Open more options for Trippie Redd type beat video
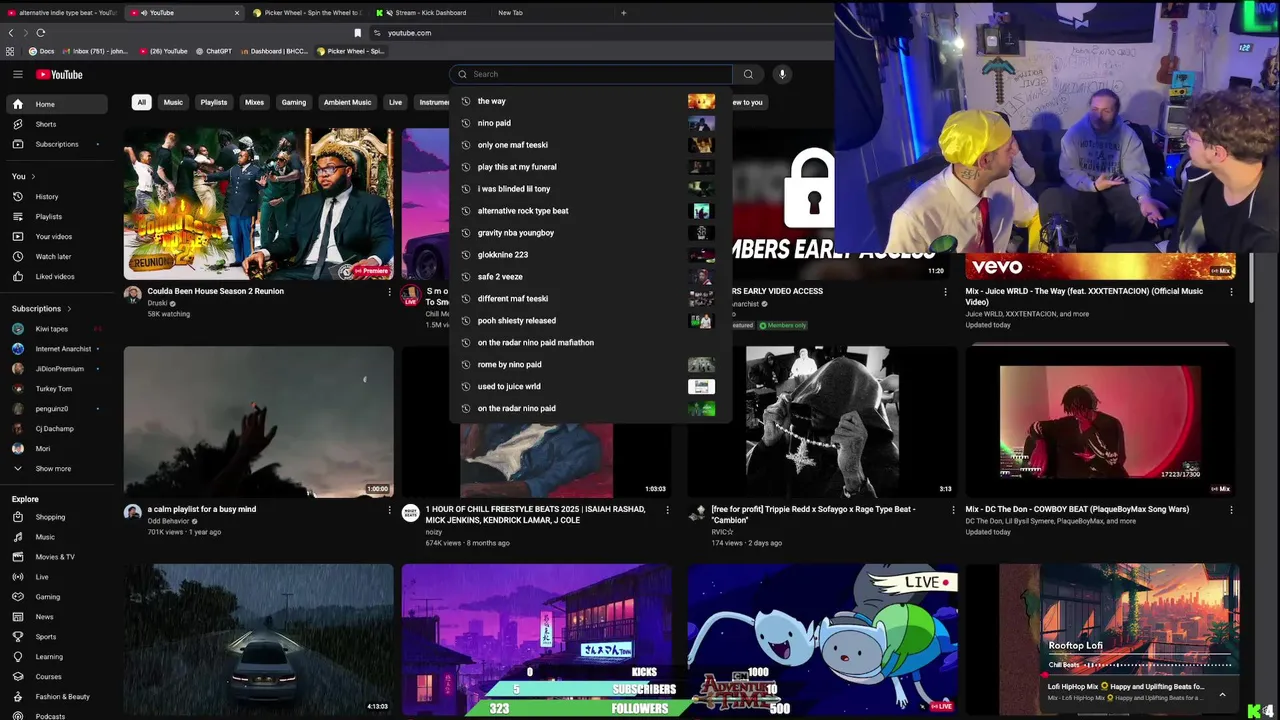Screen dimensions: 1280x720 pos(953,510)
